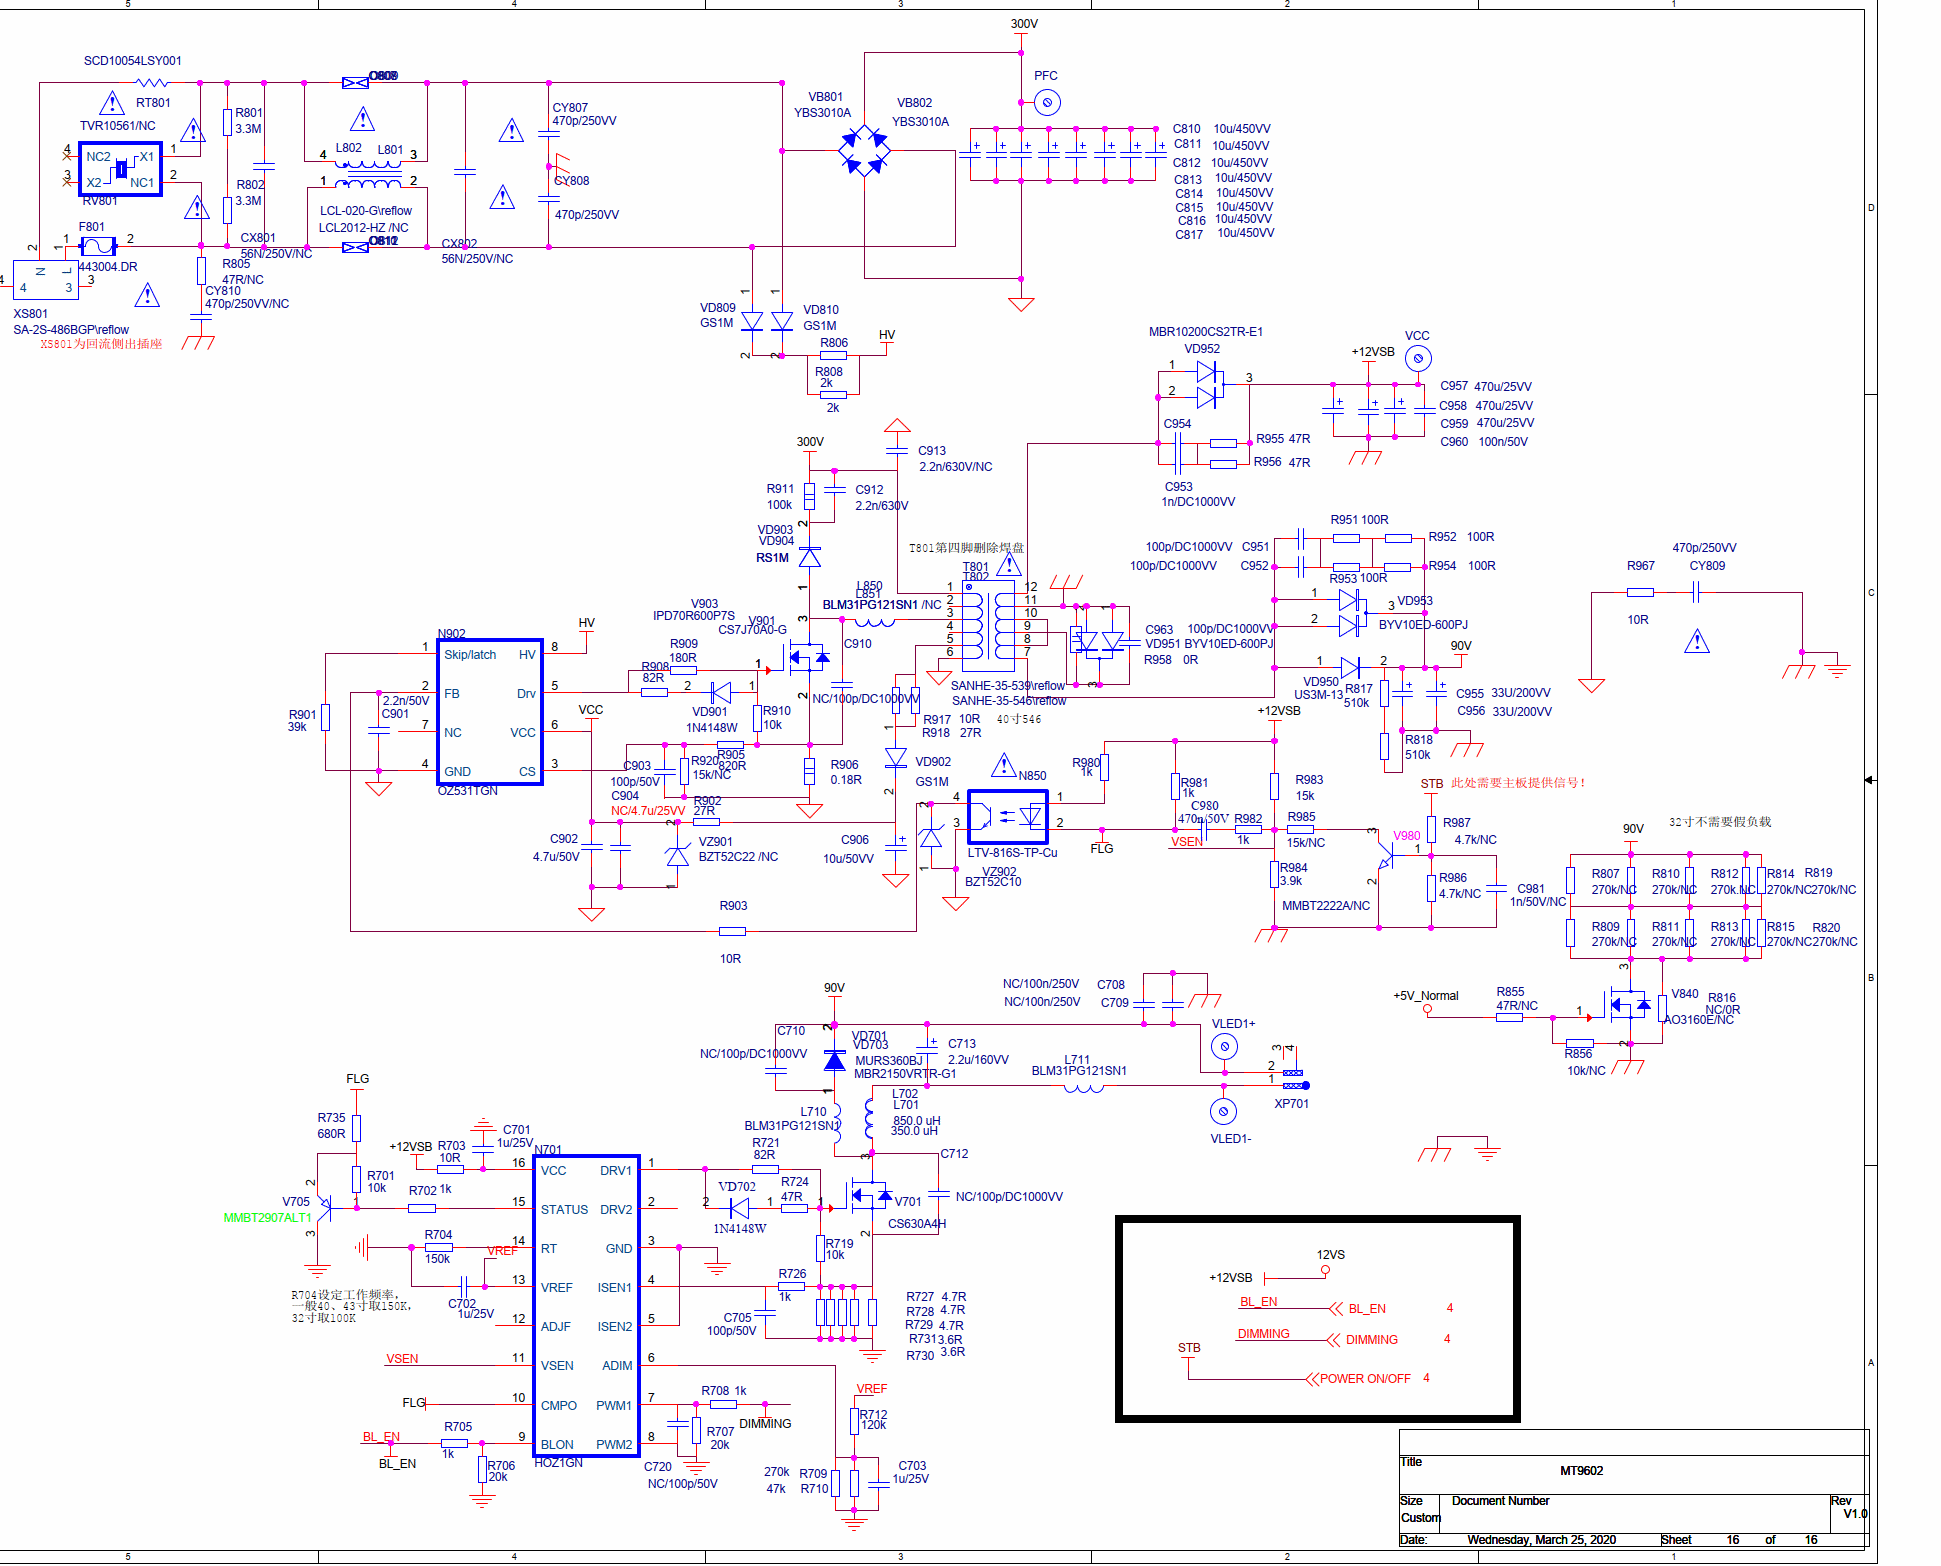1941x1566 pixels.
Task: Select the VLED1+ test point symbol
Action: pyautogui.click(x=1224, y=1047)
